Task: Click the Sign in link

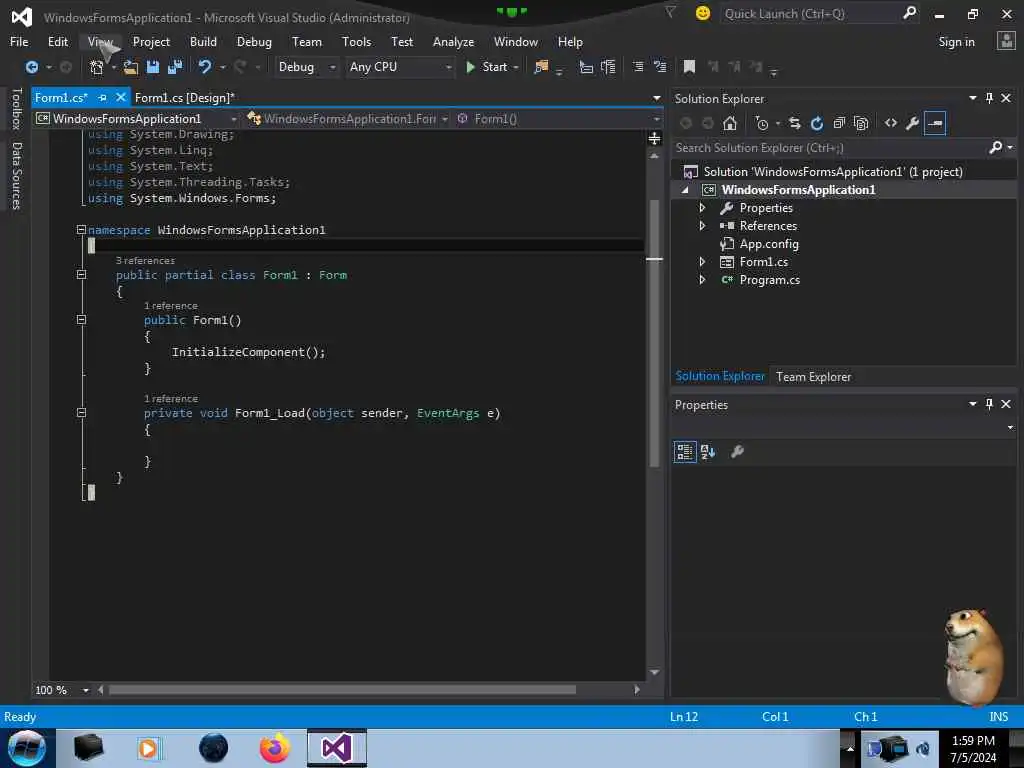Action: 956,42
